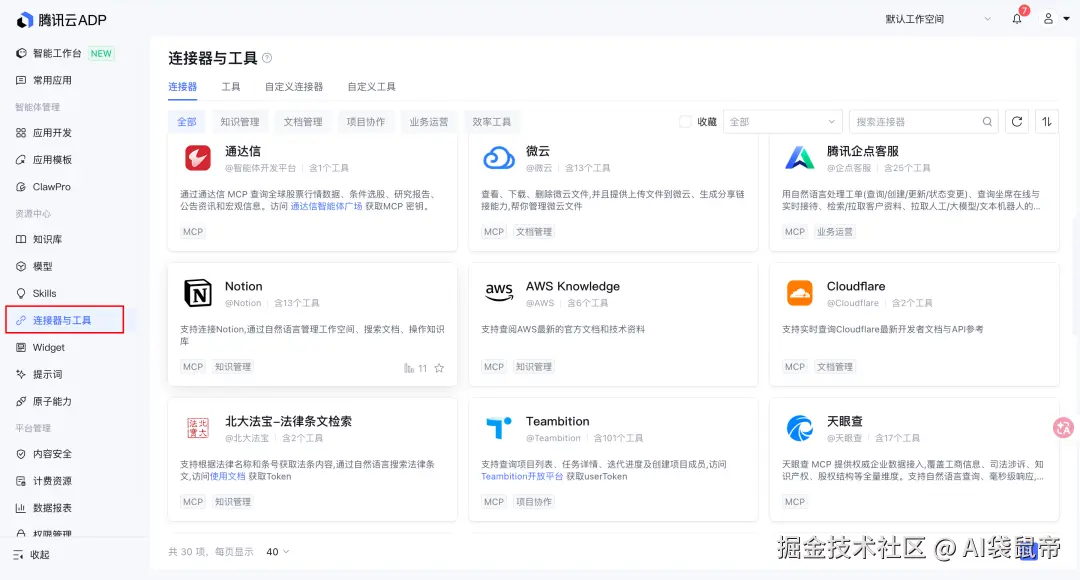Viewport: 1080px width, 580px height.
Task: Open 知识库 in the sidebar
Action: click(x=48, y=239)
